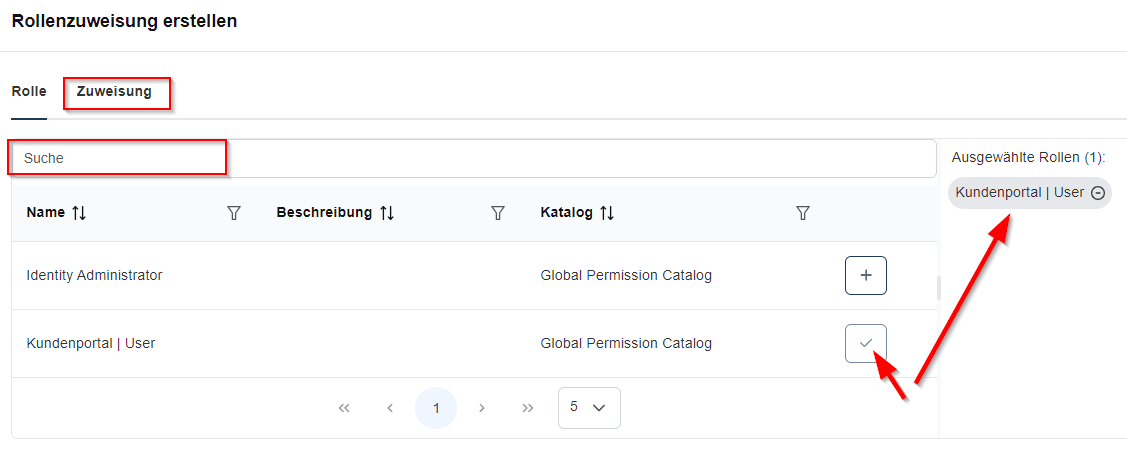This screenshot has height=457, width=1127.
Task: Jump to the first page of results
Action: pos(345,408)
